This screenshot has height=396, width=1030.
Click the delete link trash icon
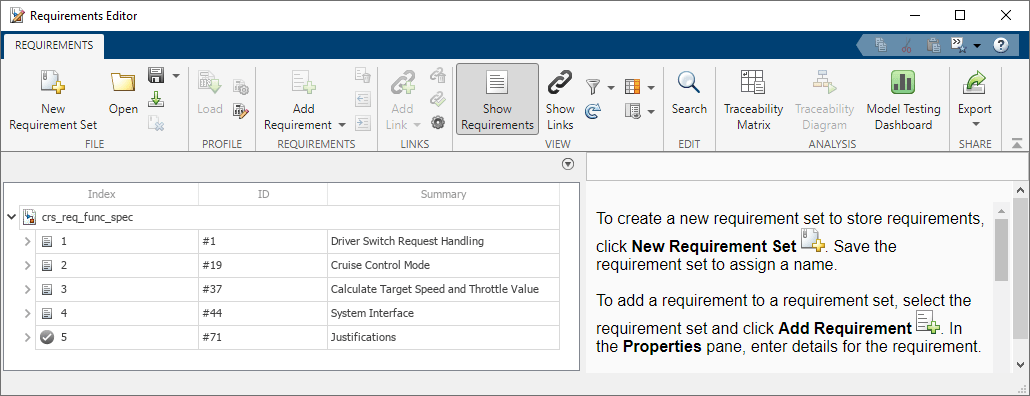coord(437,75)
